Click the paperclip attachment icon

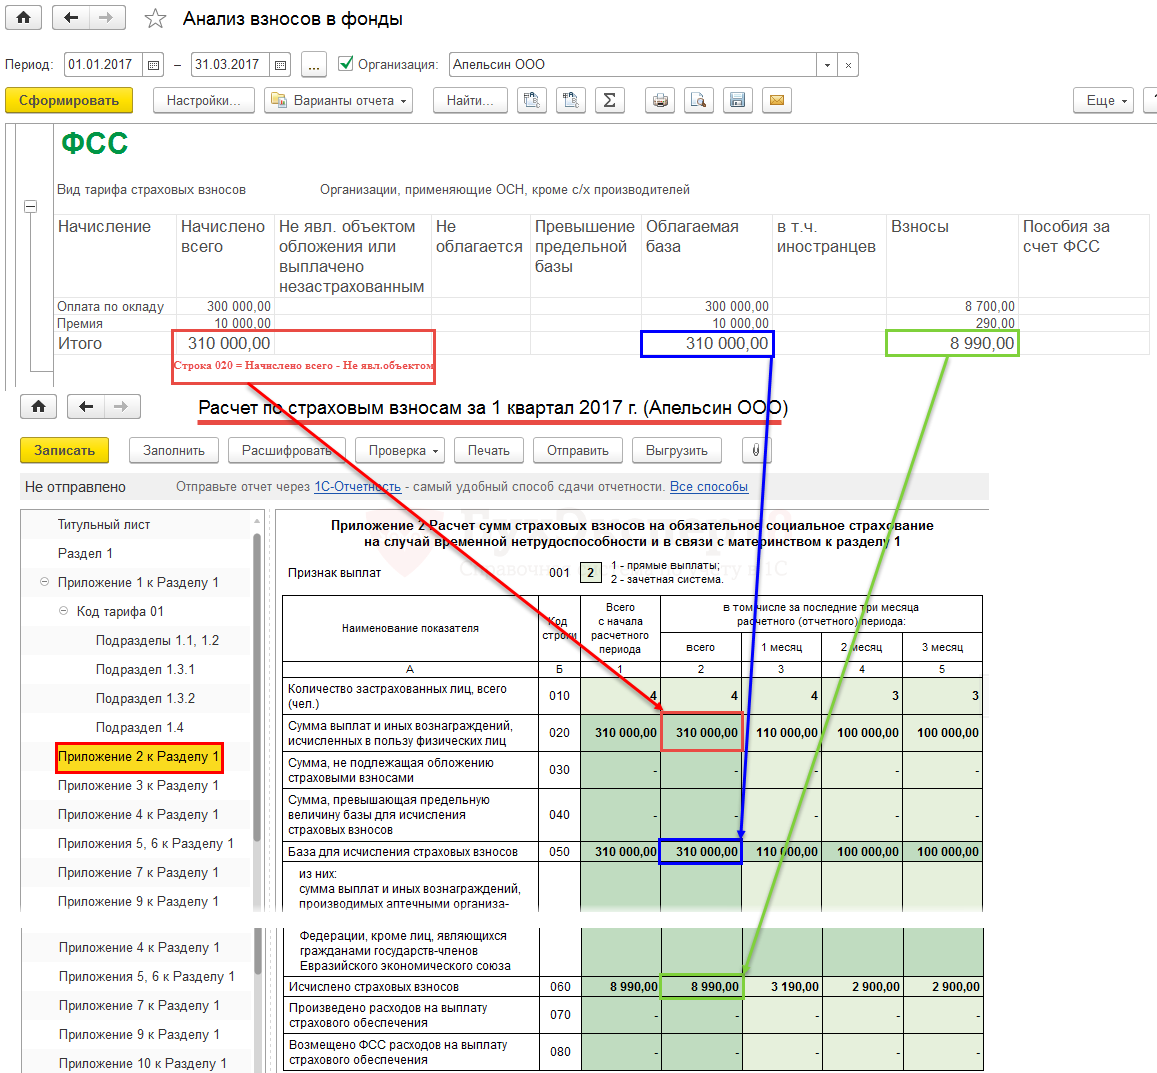[755, 451]
